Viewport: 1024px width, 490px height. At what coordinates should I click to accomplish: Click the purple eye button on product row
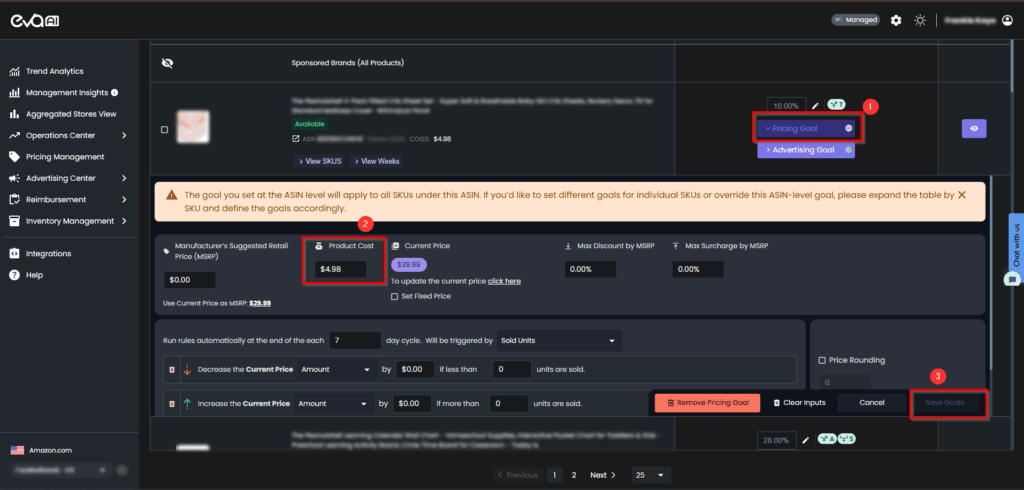click(974, 128)
